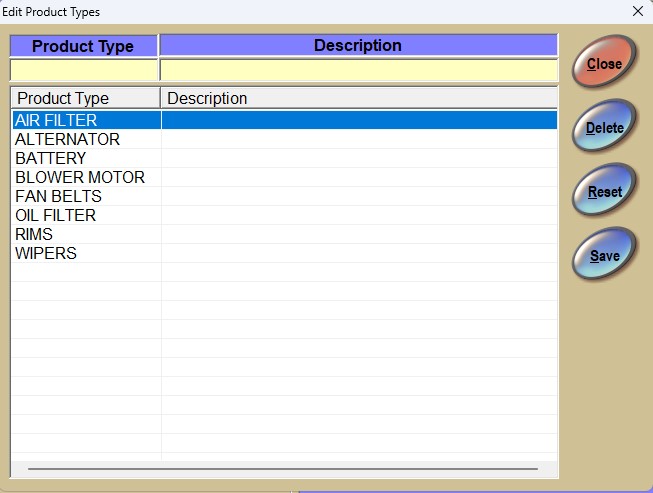Select ALTERNATOR in the product list
Viewport: 653px width, 493px height.
click(x=67, y=139)
